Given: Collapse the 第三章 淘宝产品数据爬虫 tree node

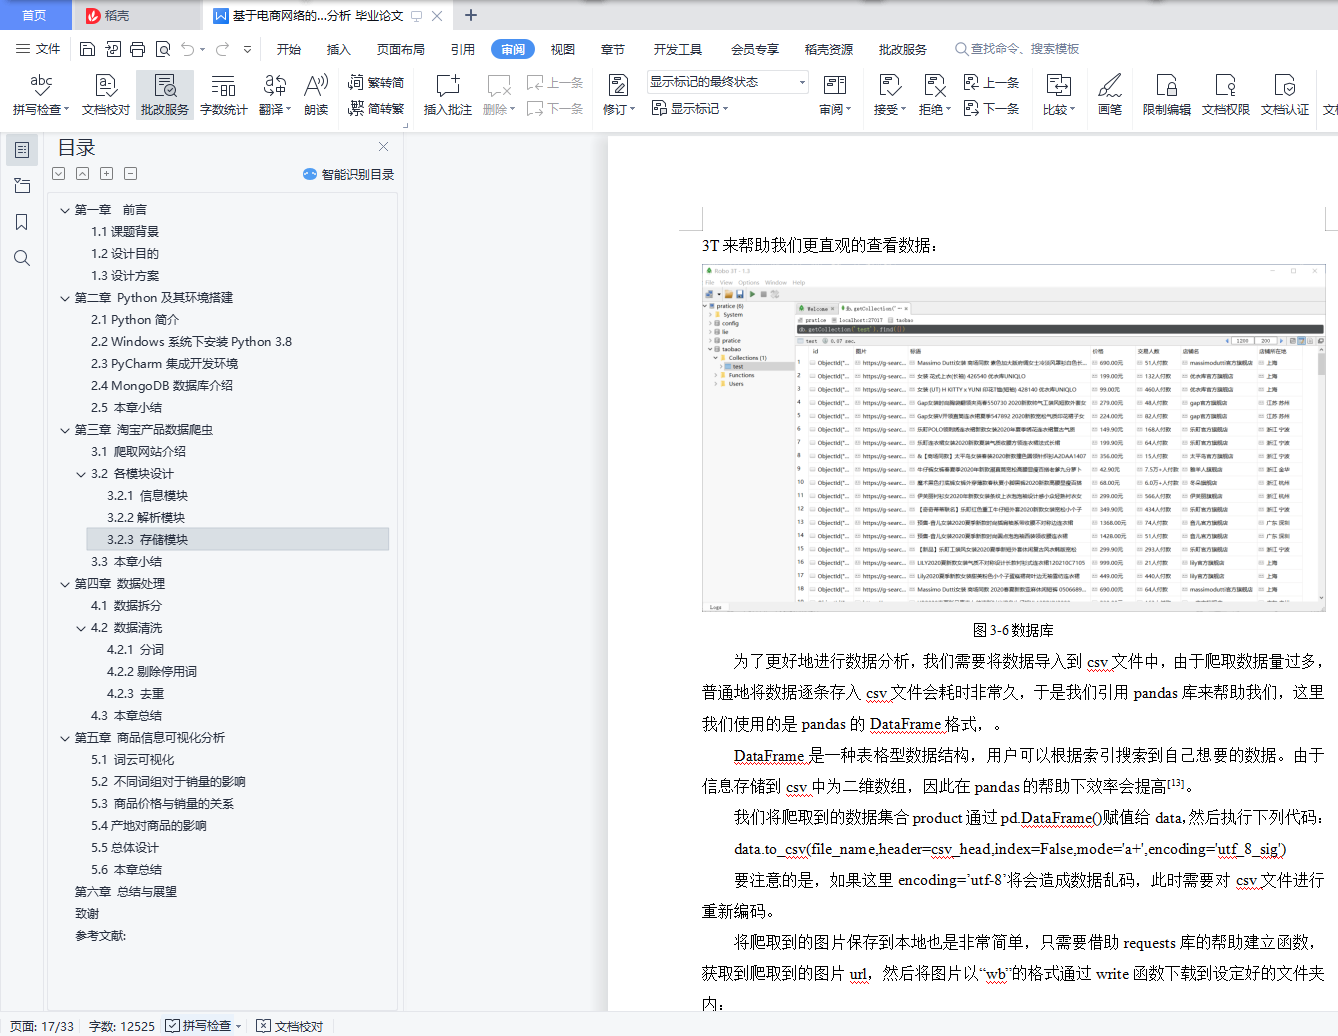Looking at the screenshot, I should (65, 430).
